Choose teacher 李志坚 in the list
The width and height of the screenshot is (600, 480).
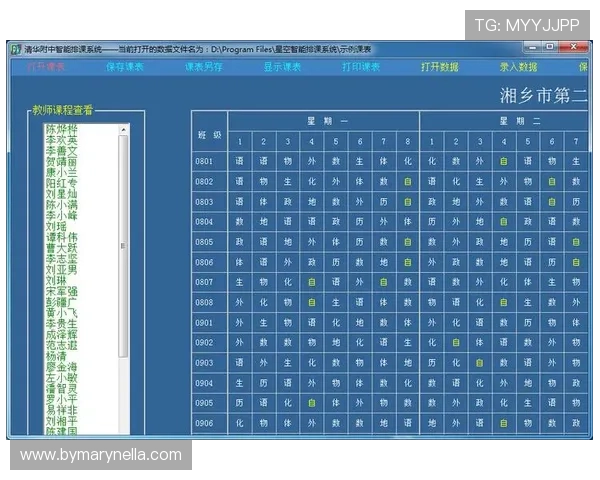62,259
